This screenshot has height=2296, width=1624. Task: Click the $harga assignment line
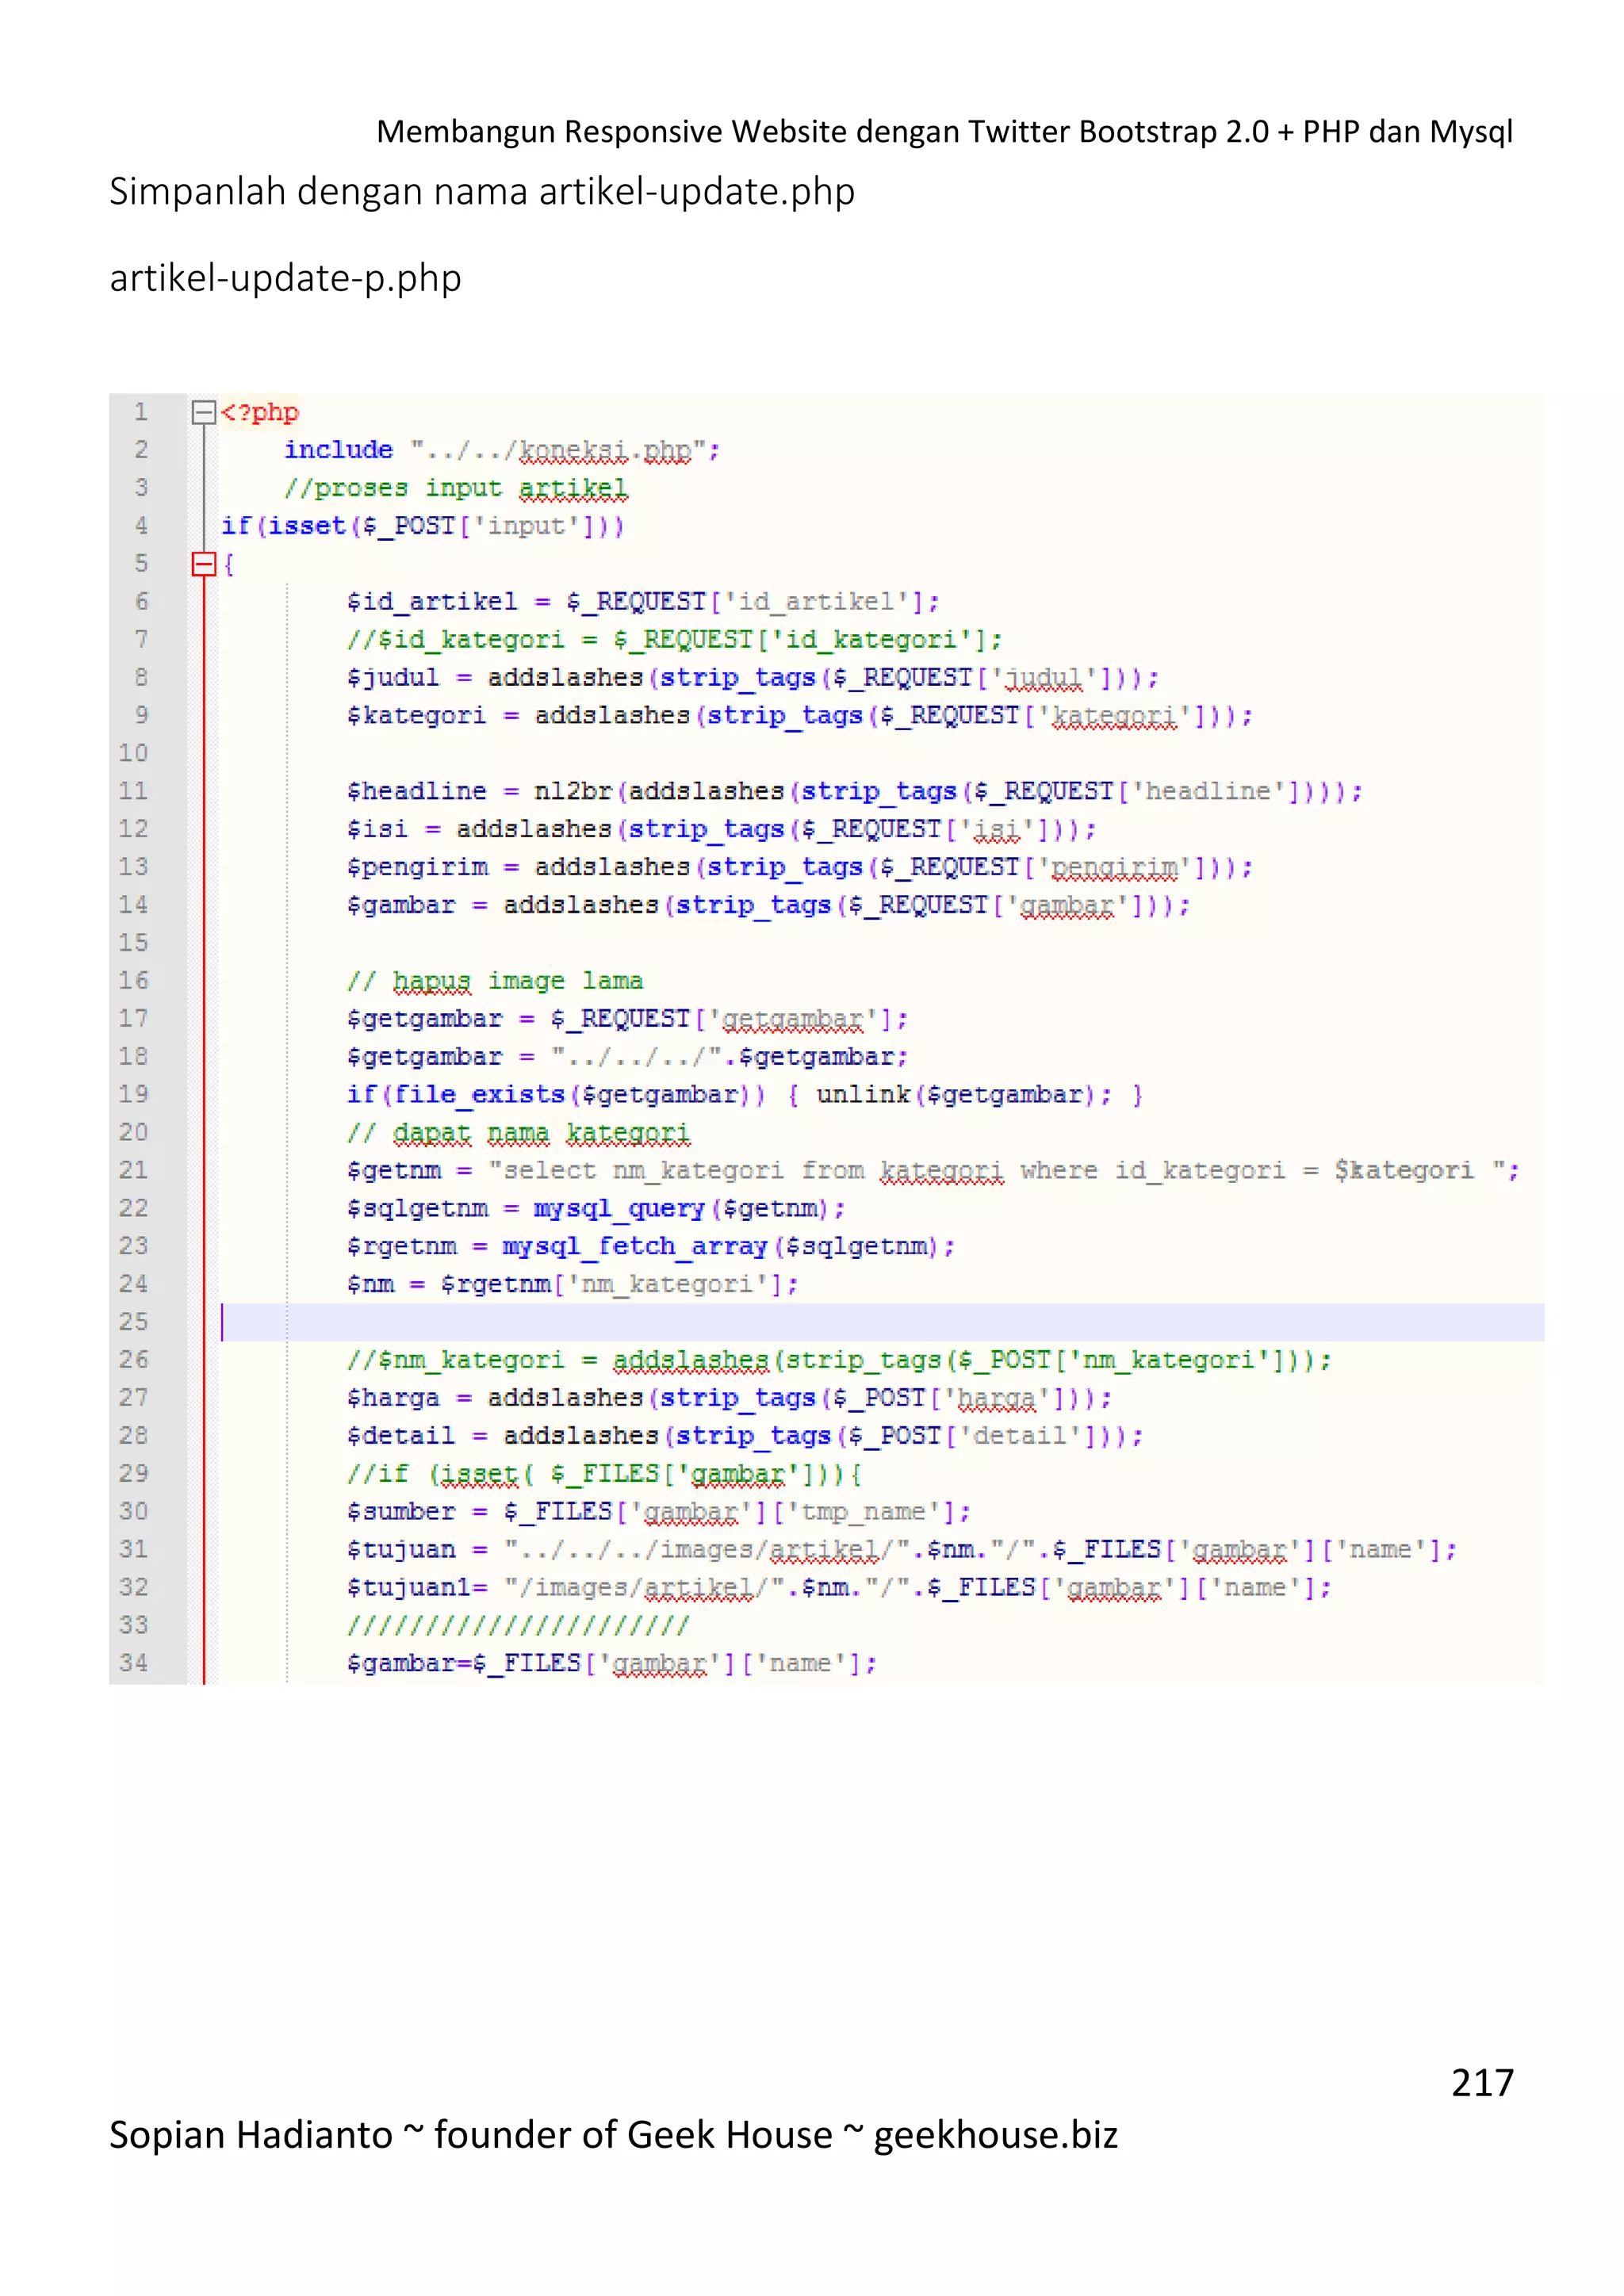[x=729, y=1398]
